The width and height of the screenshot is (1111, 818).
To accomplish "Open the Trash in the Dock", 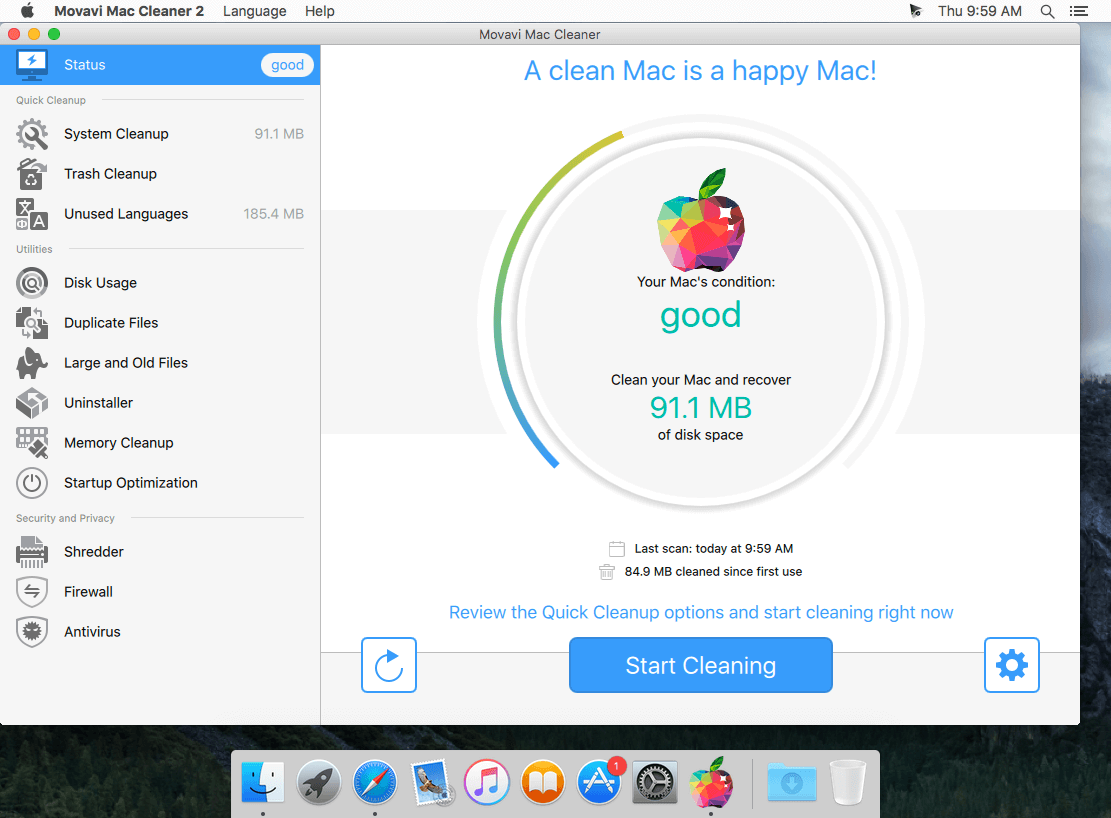I will click(848, 783).
